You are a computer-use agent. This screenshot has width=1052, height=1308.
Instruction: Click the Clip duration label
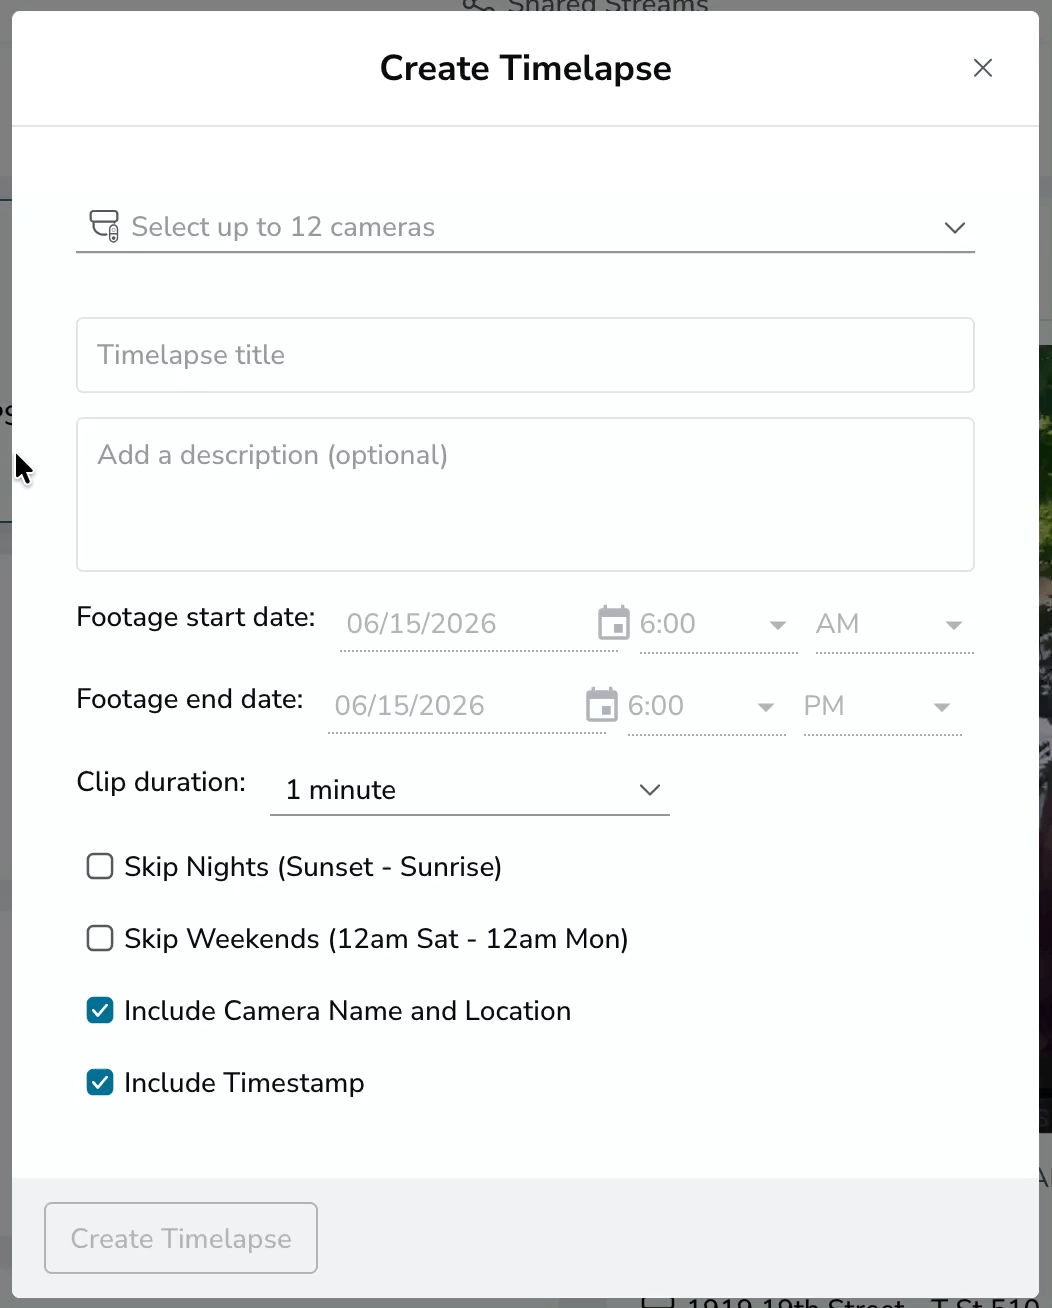click(x=161, y=782)
